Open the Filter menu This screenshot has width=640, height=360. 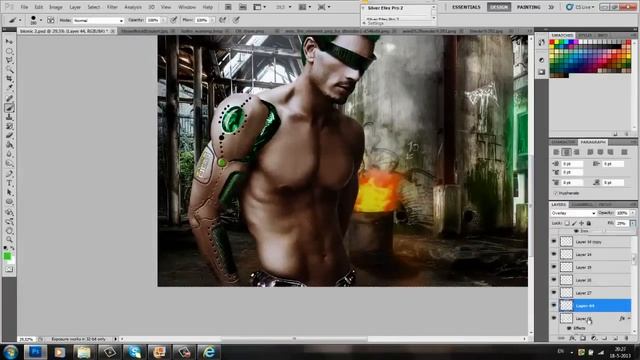[112, 7]
